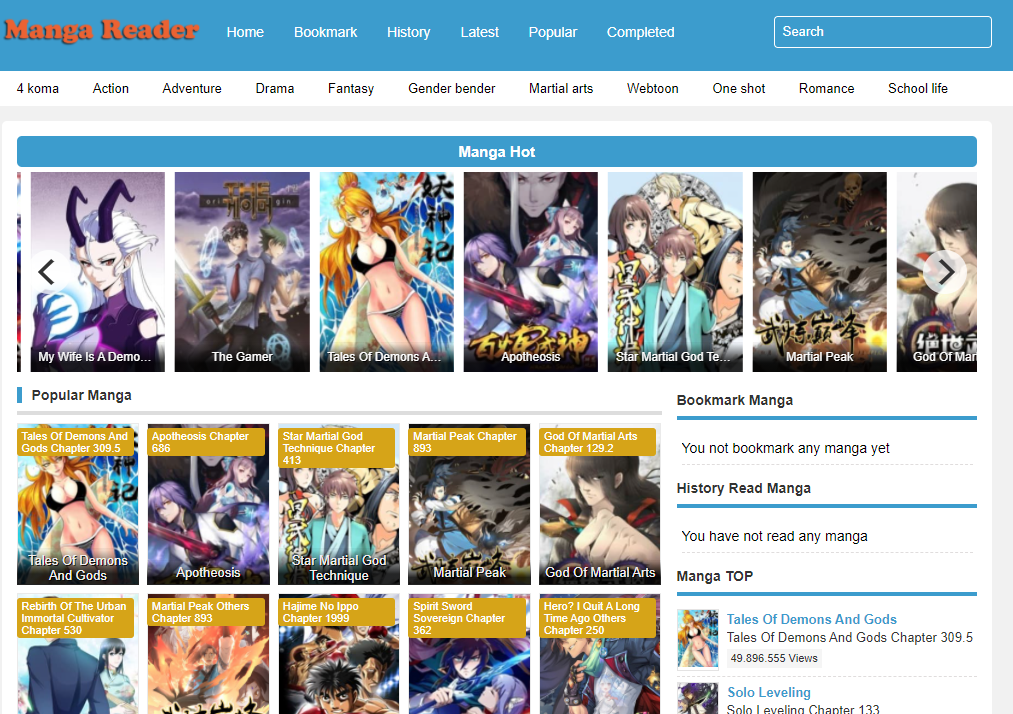1013x714 pixels.
Task: Click 'You have not read any manga' text
Action: (774, 536)
